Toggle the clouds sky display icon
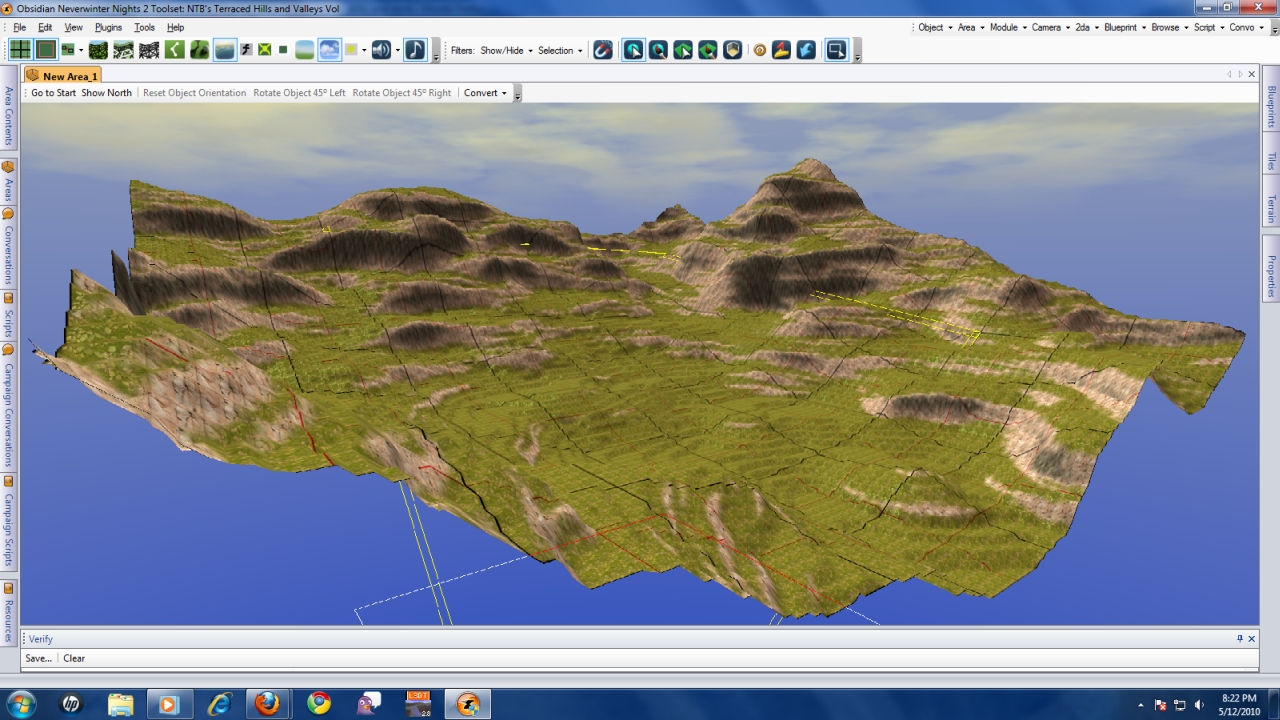Viewport: 1280px width, 720px height. point(329,50)
